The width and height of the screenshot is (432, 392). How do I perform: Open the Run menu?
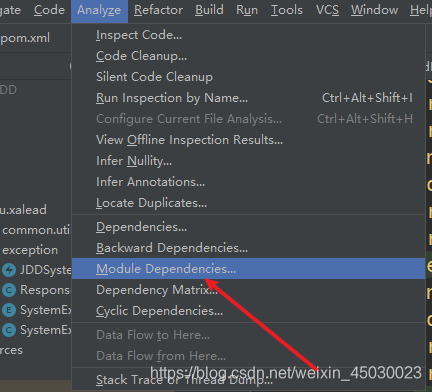pos(247,10)
